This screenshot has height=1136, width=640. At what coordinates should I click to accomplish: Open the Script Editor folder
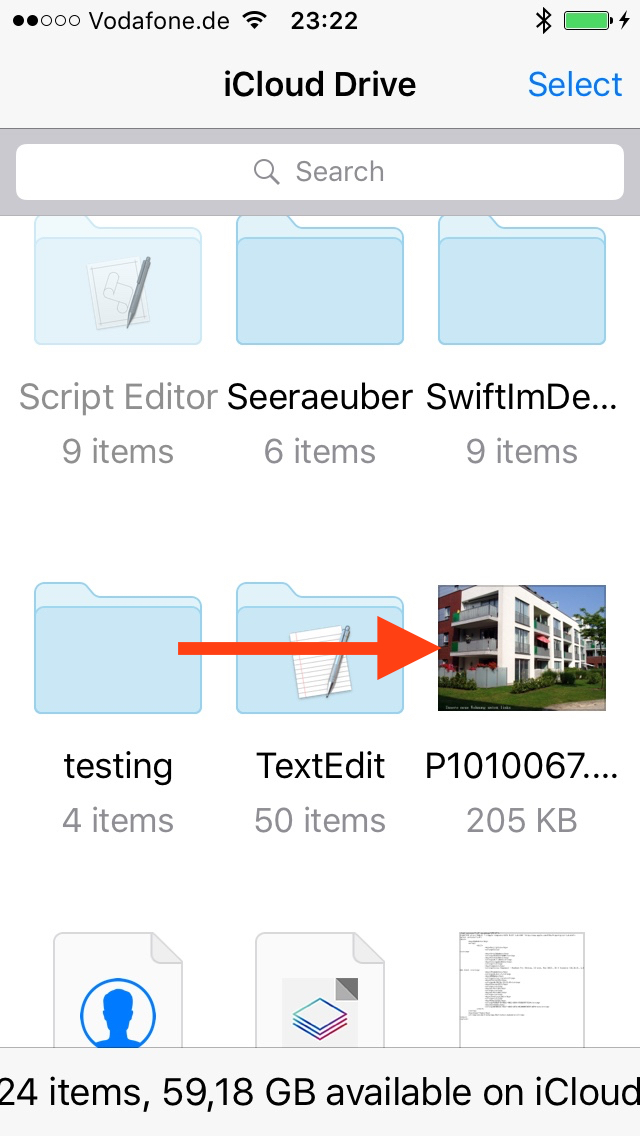pyautogui.click(x=118, y=285)
